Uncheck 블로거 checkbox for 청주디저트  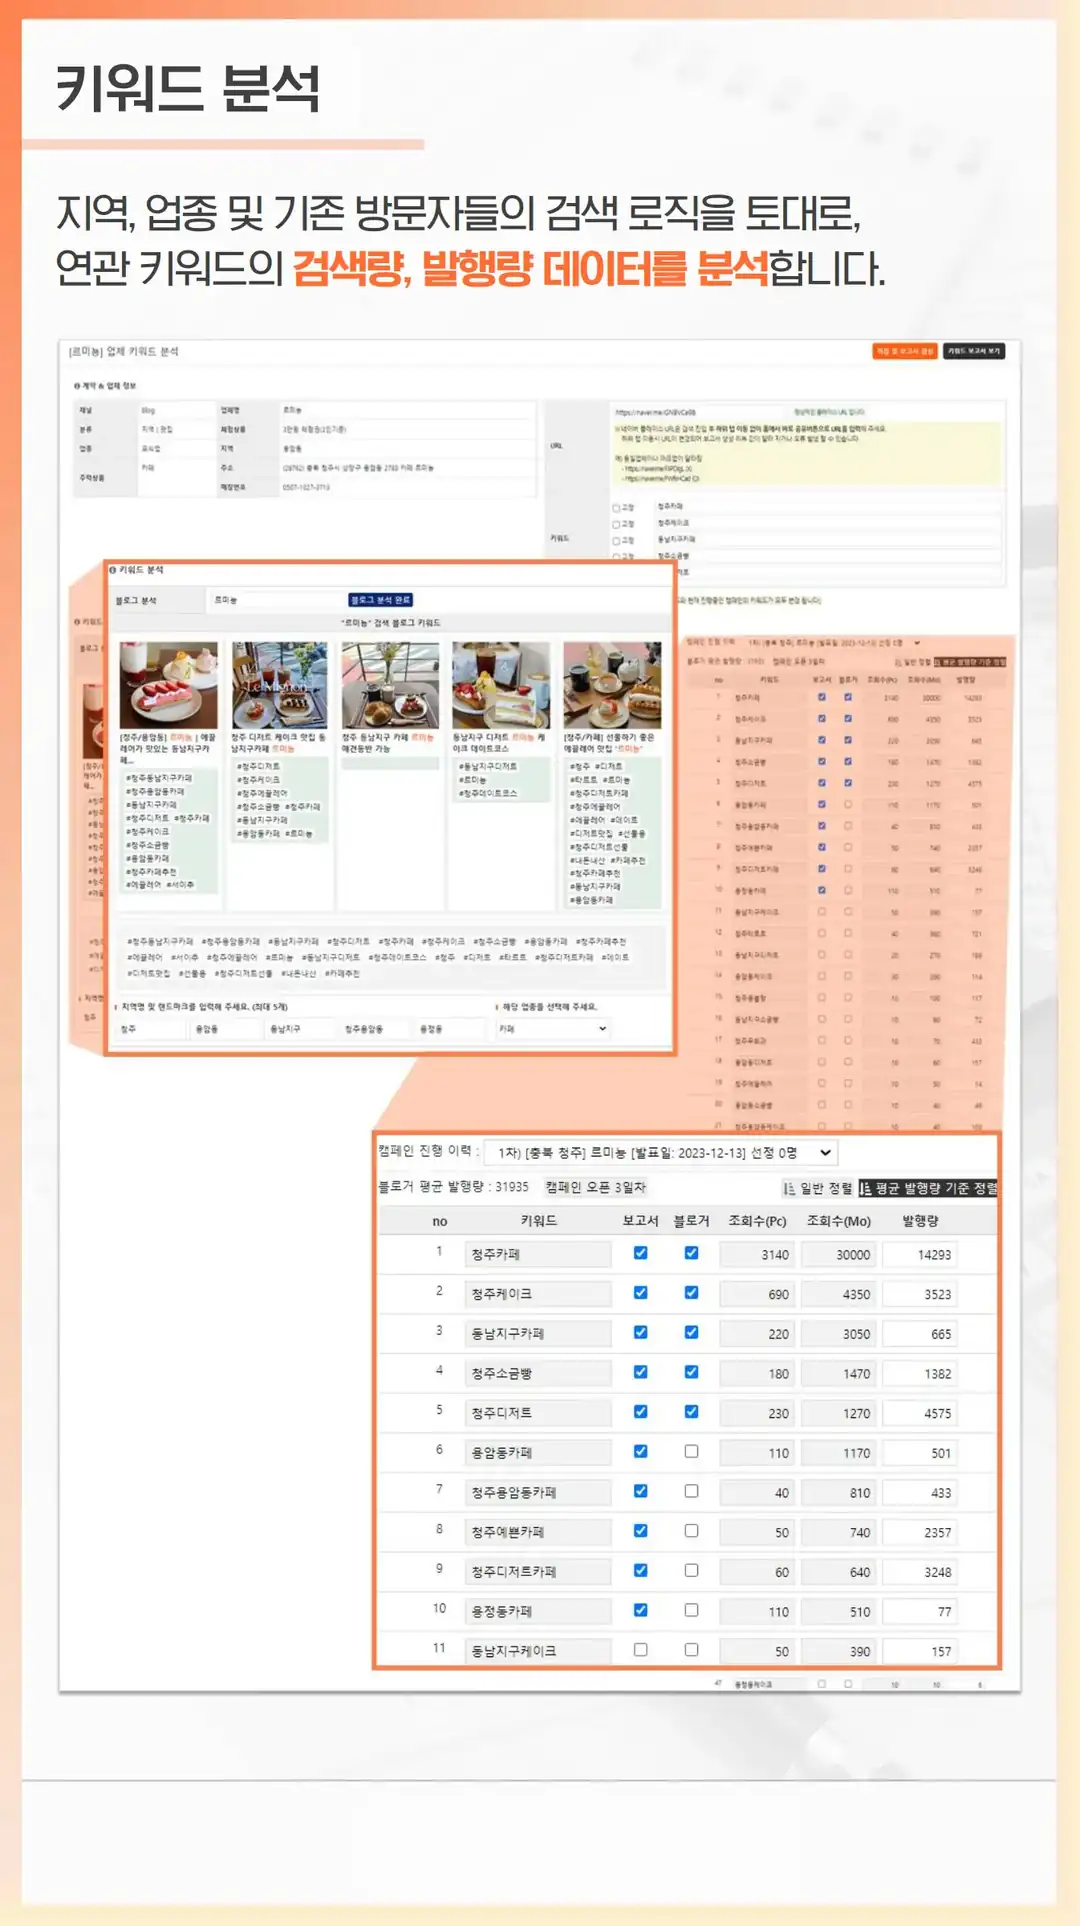click(x=691, y=1412)
